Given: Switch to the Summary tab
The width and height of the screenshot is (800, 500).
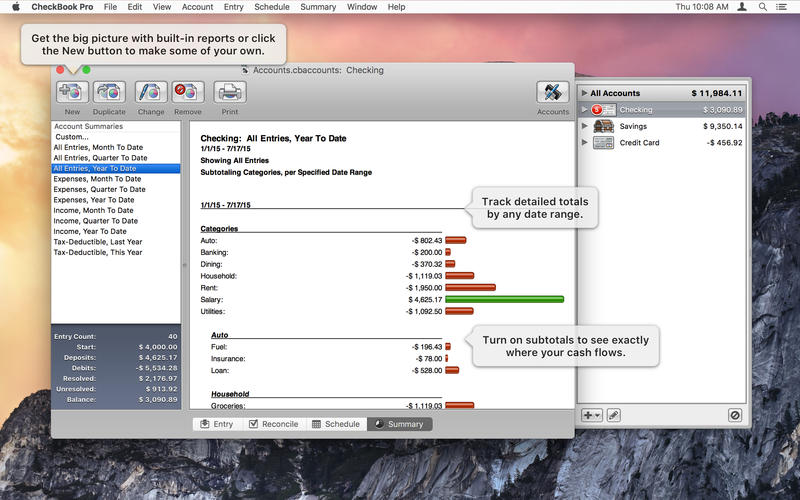Looking at the screenshot, I should [399, 424].
